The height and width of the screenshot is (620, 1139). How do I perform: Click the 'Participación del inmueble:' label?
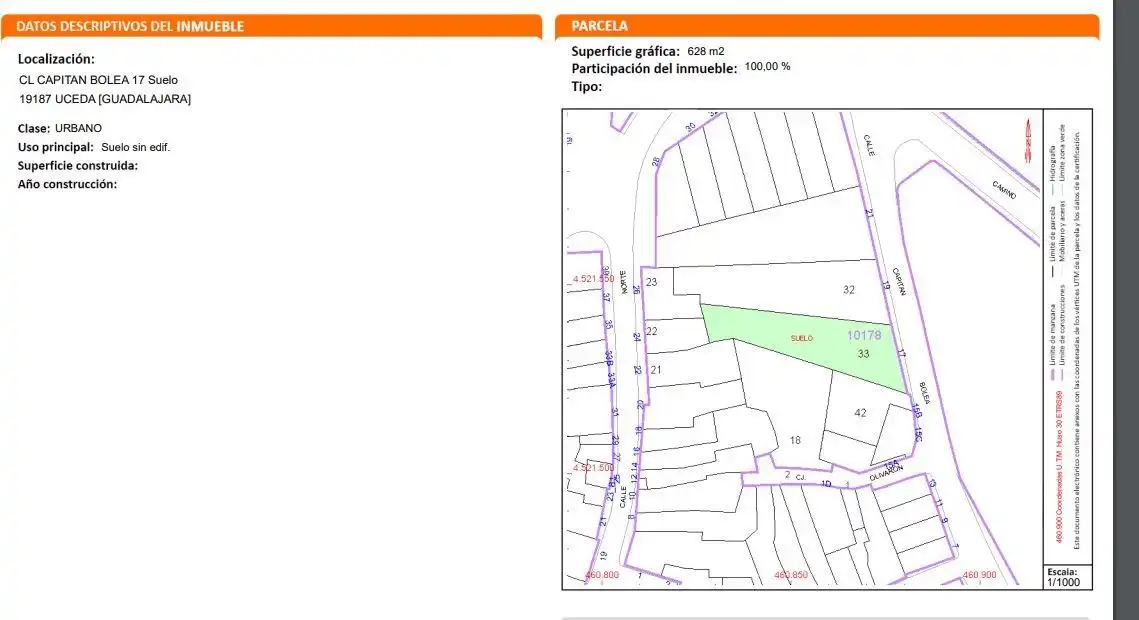pos(654,69)
